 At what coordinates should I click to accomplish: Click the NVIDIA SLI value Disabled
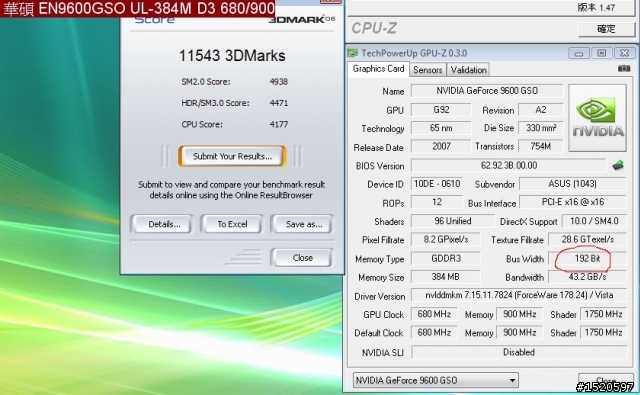(x=519, y=352)
